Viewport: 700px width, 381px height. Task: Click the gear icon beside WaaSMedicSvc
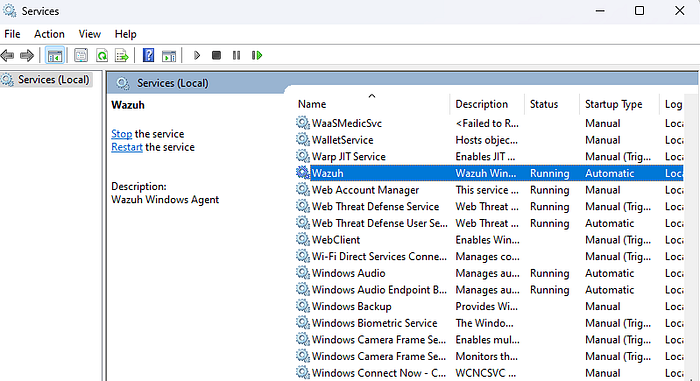click(x=303, y=123)
